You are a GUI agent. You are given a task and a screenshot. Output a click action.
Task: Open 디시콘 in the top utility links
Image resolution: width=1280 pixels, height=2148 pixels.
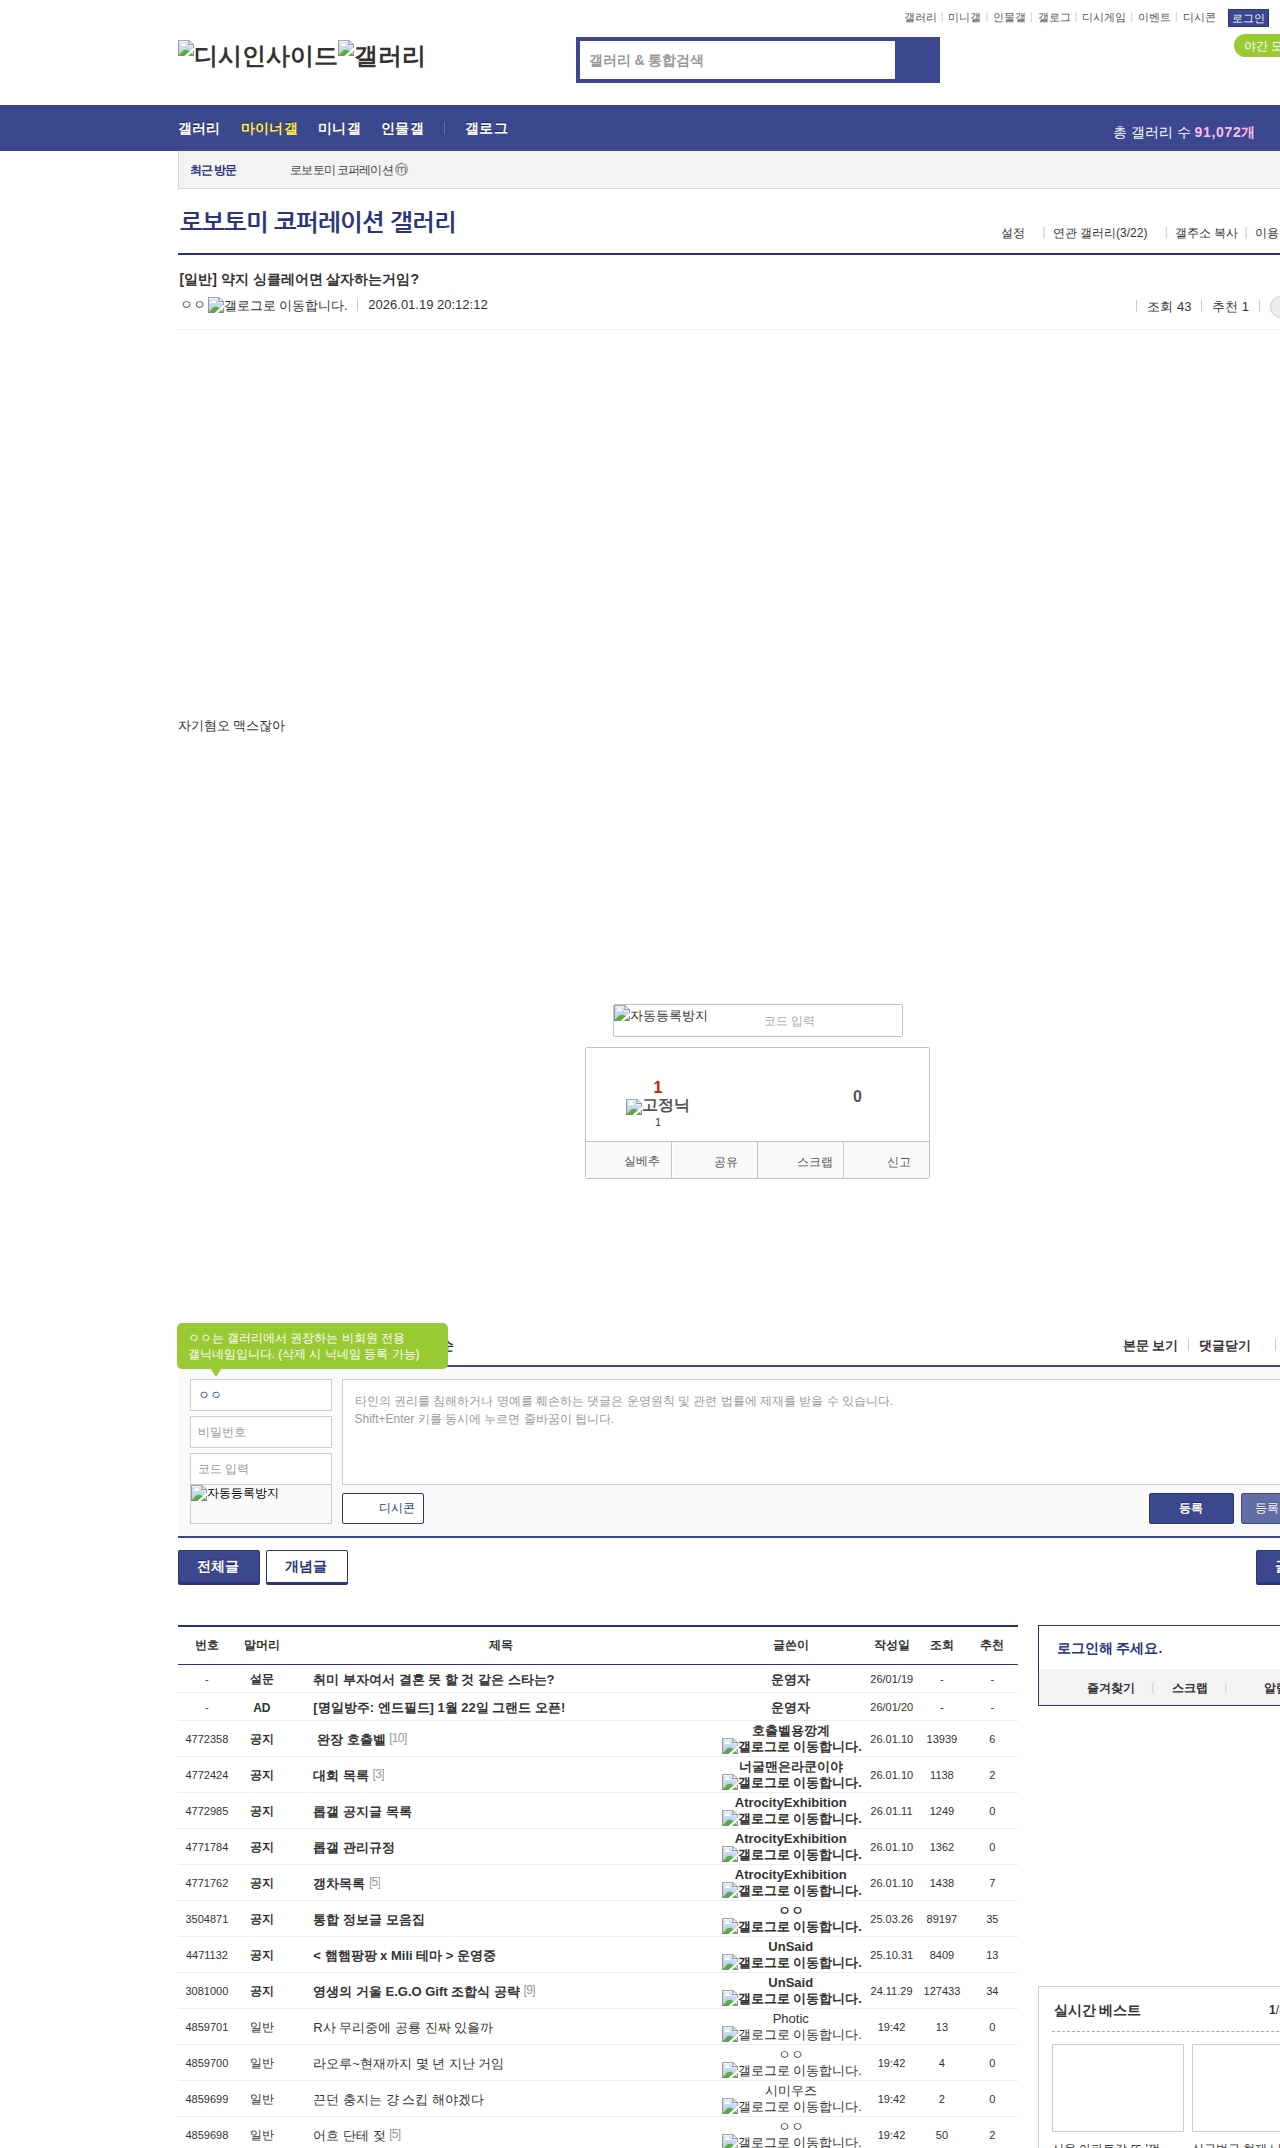click(x=1199, y=18)
